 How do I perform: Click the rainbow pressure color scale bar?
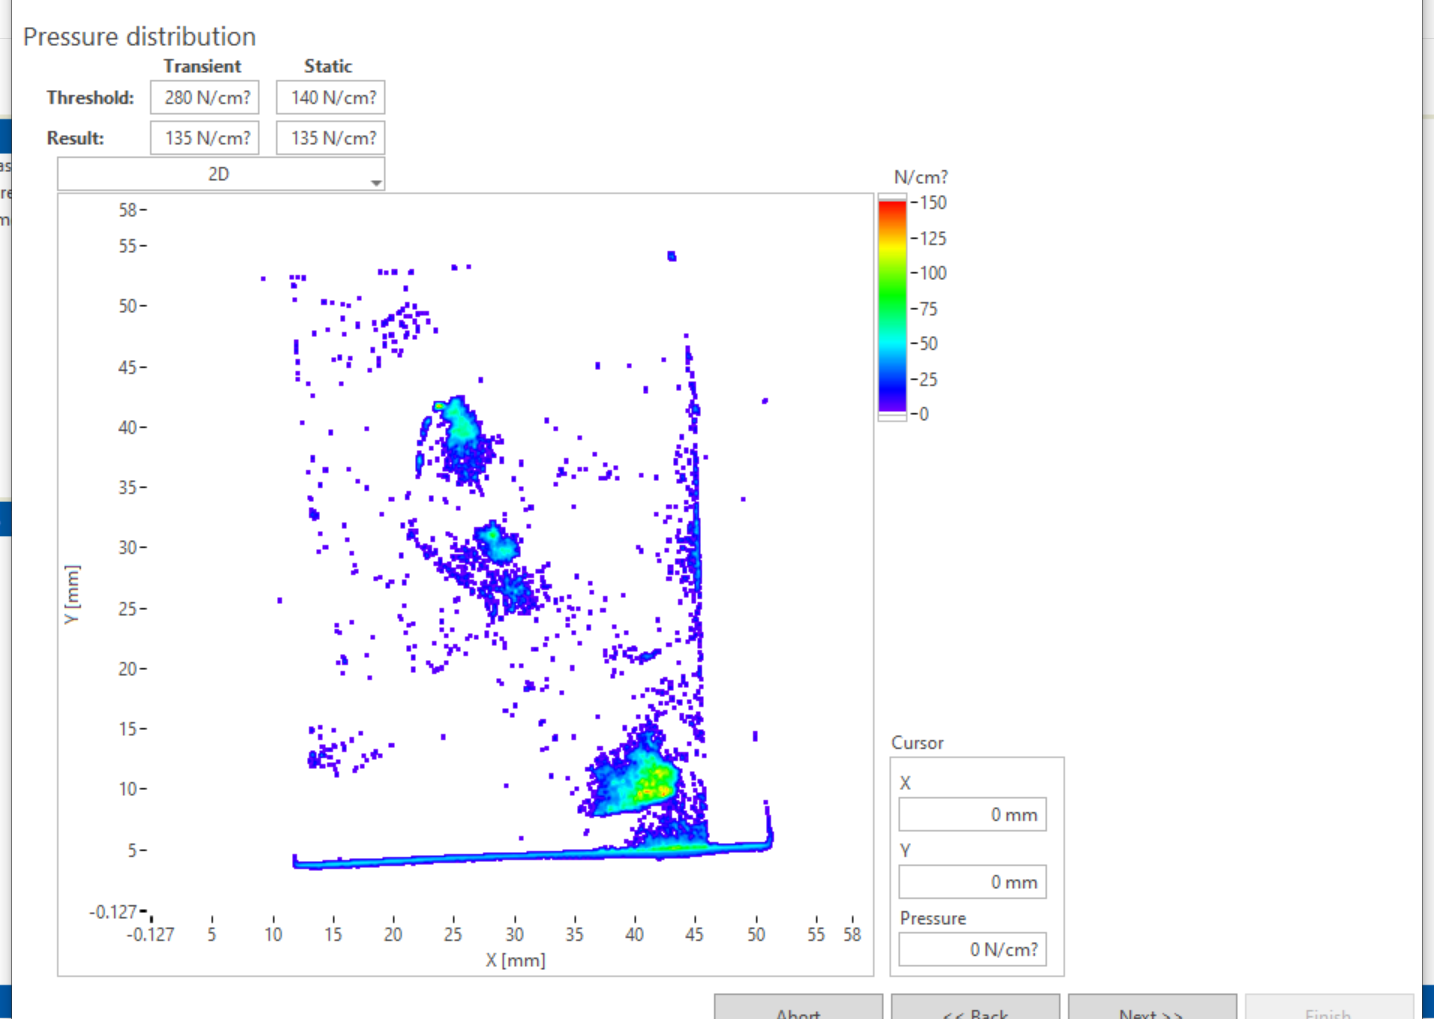pos(892,306)
